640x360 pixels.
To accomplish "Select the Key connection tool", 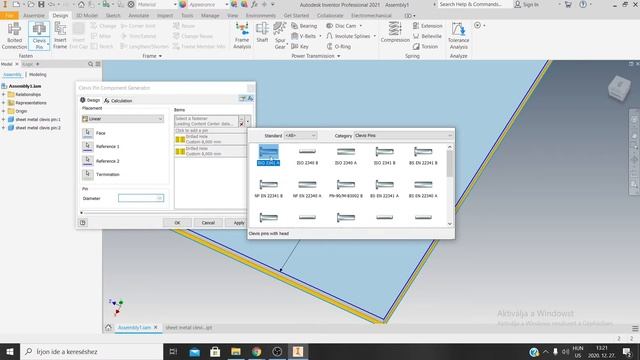I will coord(300,47).
